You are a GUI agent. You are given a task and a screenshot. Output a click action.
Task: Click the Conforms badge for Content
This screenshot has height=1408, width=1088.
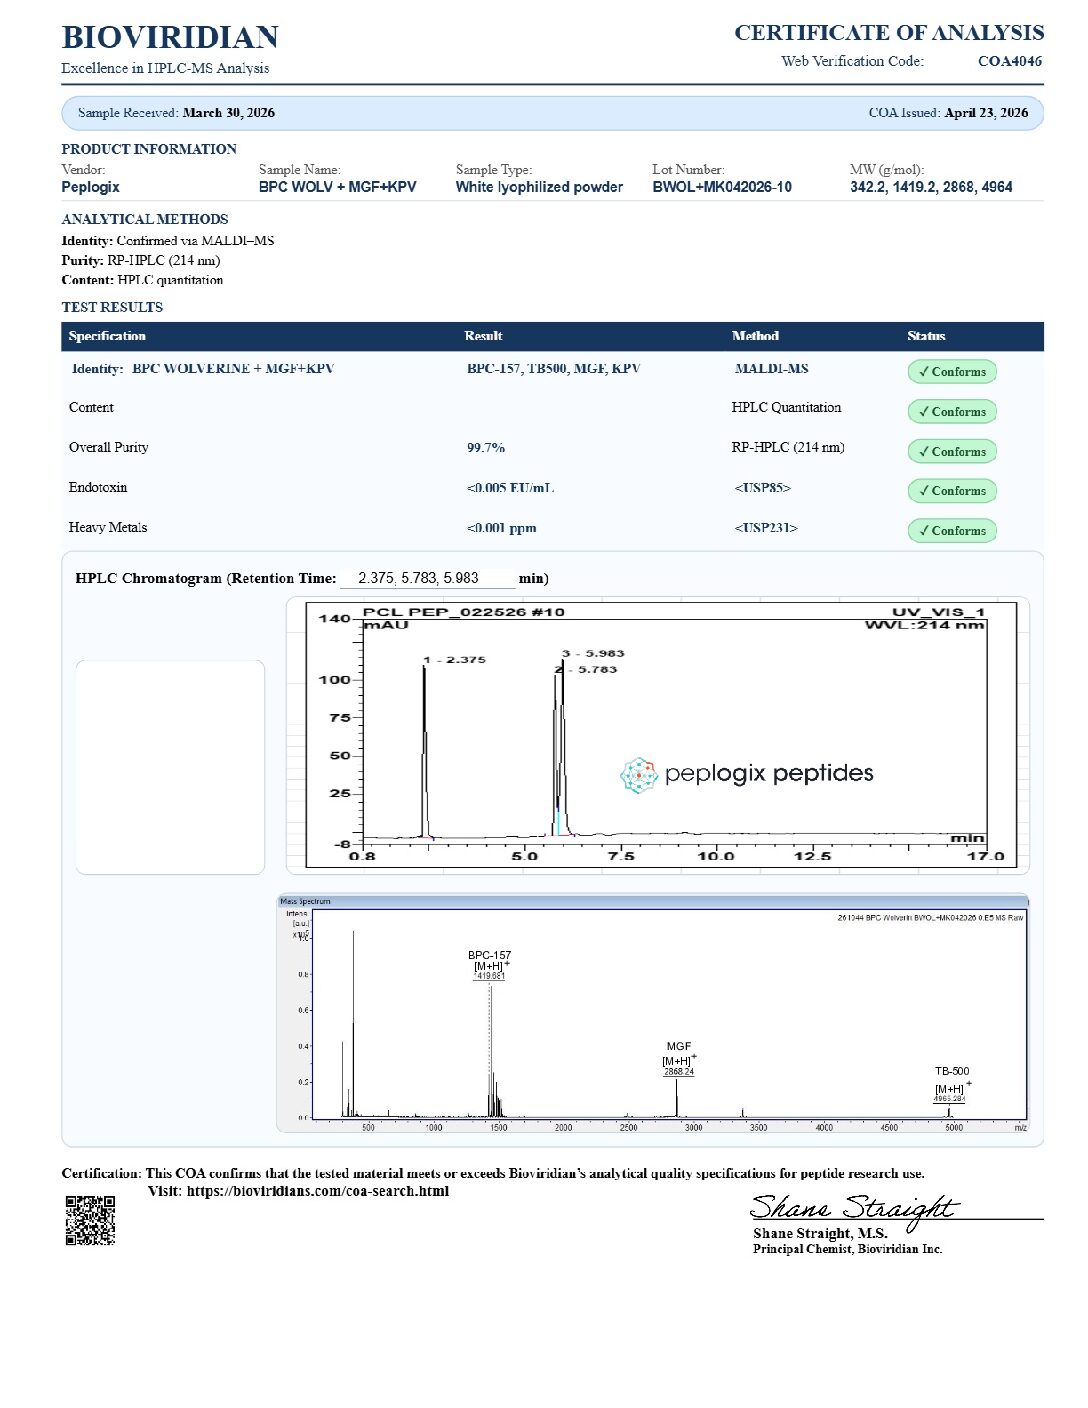(x=952, y=412)
